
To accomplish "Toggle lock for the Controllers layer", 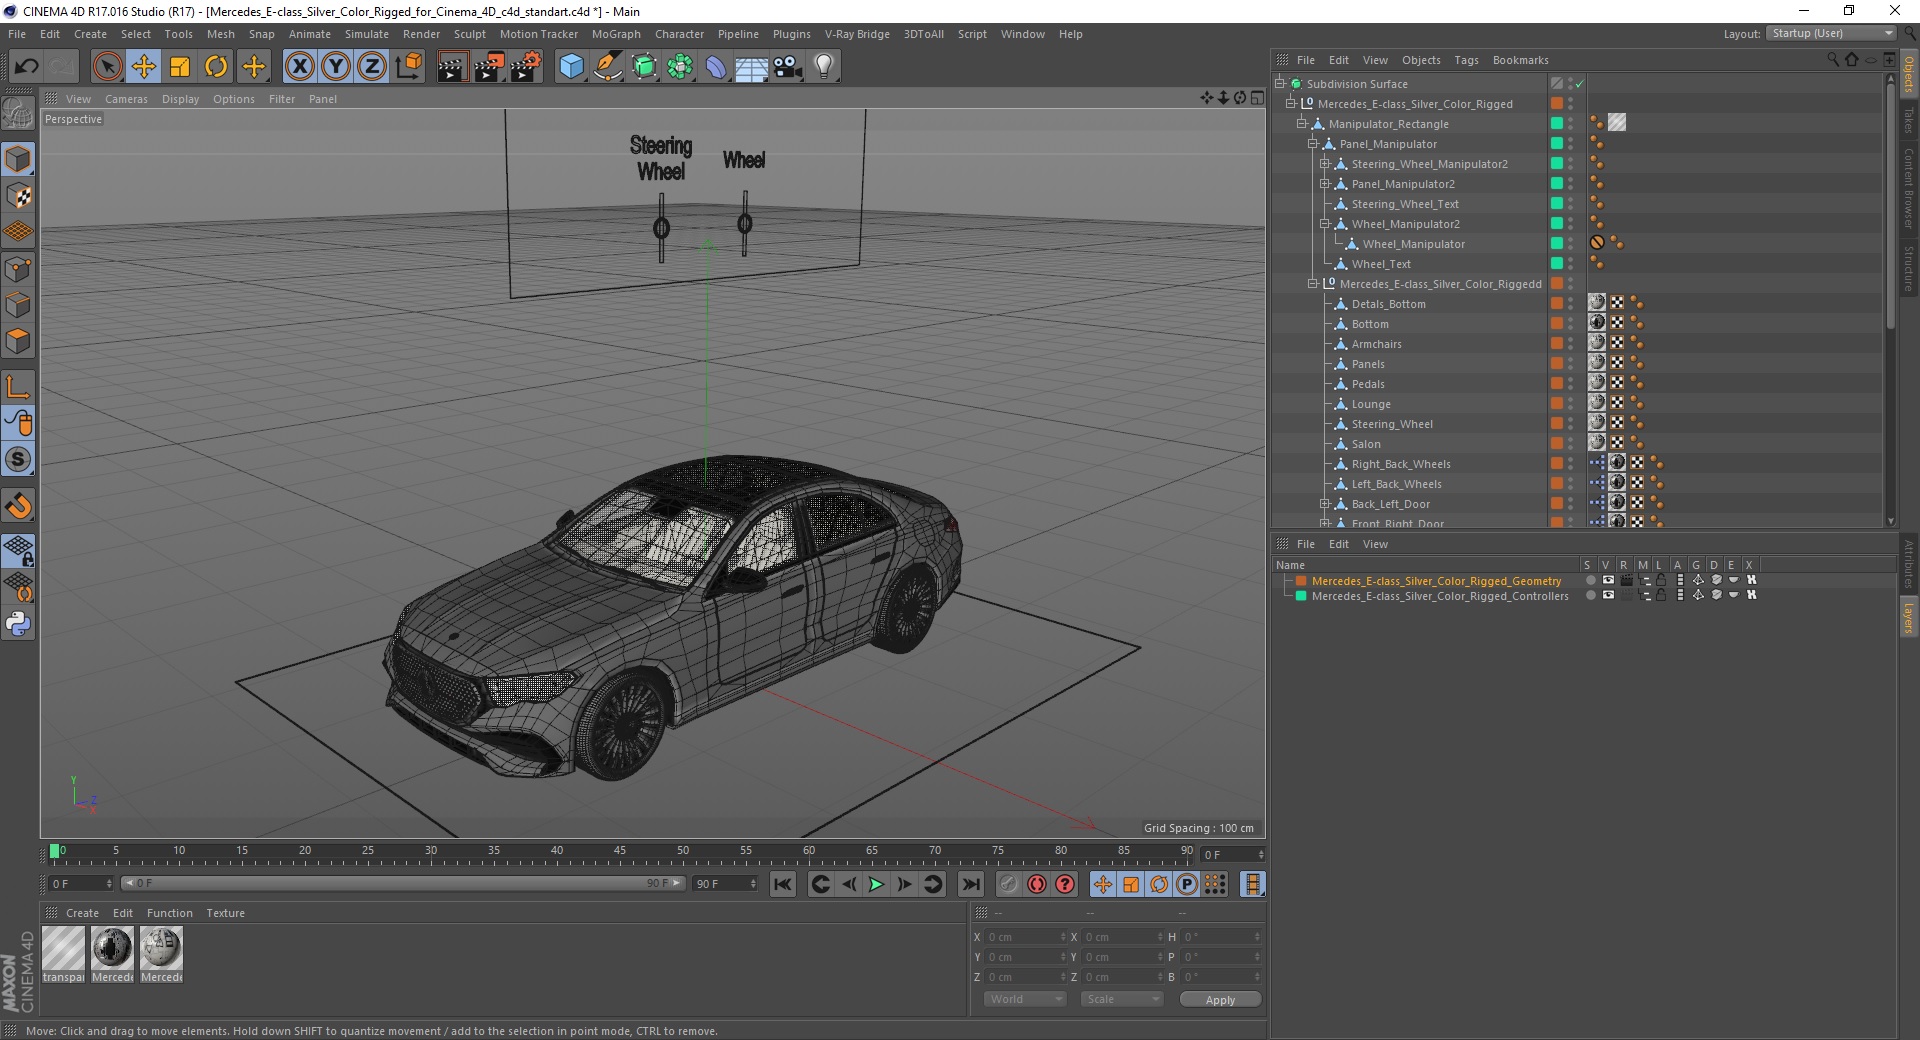I will [x=1661, y=595].
